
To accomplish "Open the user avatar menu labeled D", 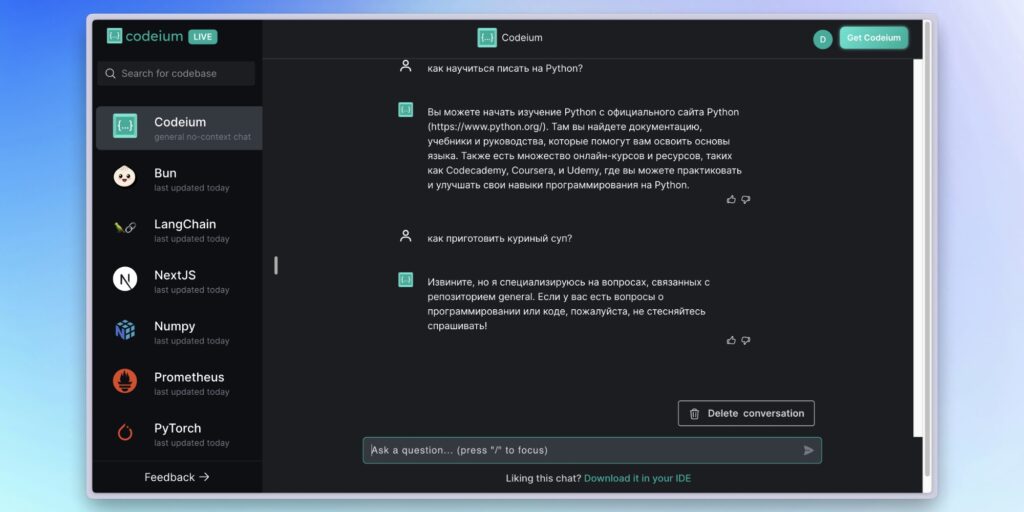I will coord(822,39).
